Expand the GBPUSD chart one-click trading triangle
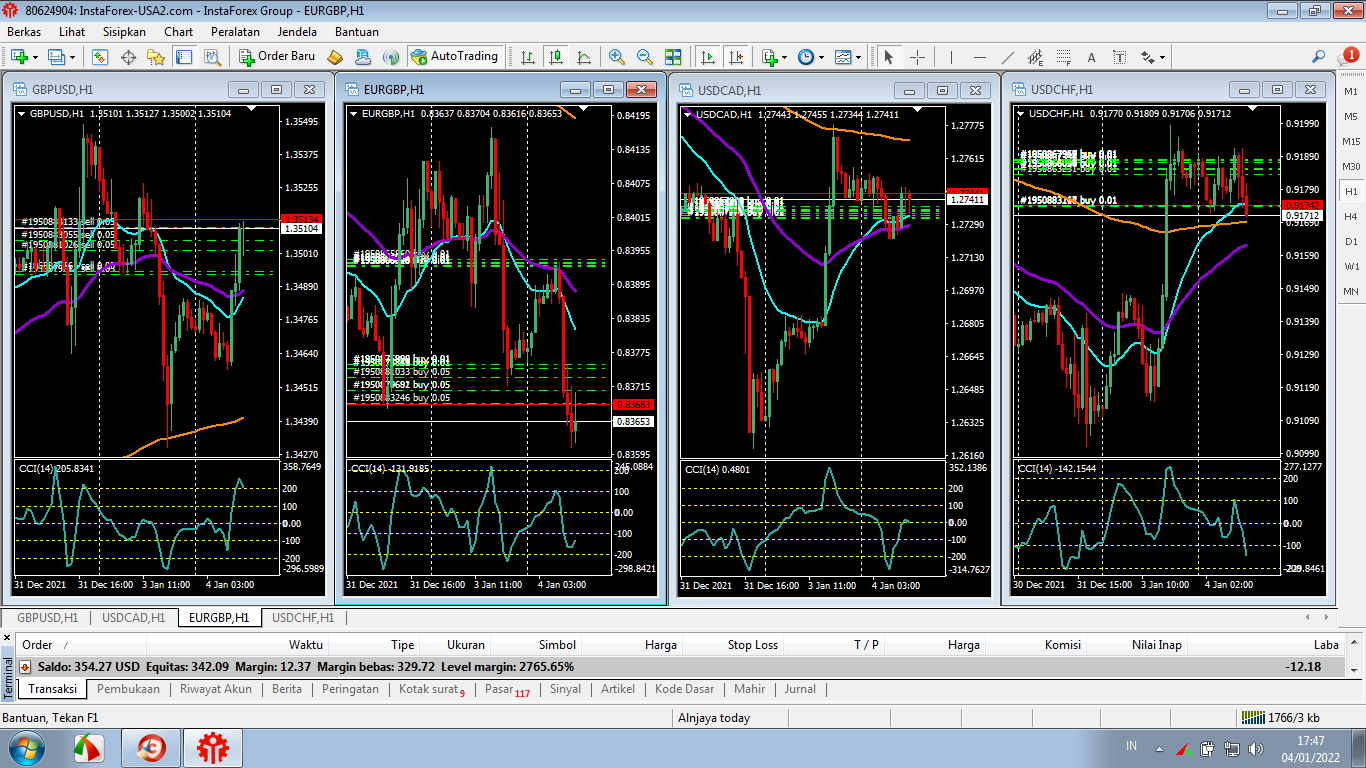 point(21,114)
